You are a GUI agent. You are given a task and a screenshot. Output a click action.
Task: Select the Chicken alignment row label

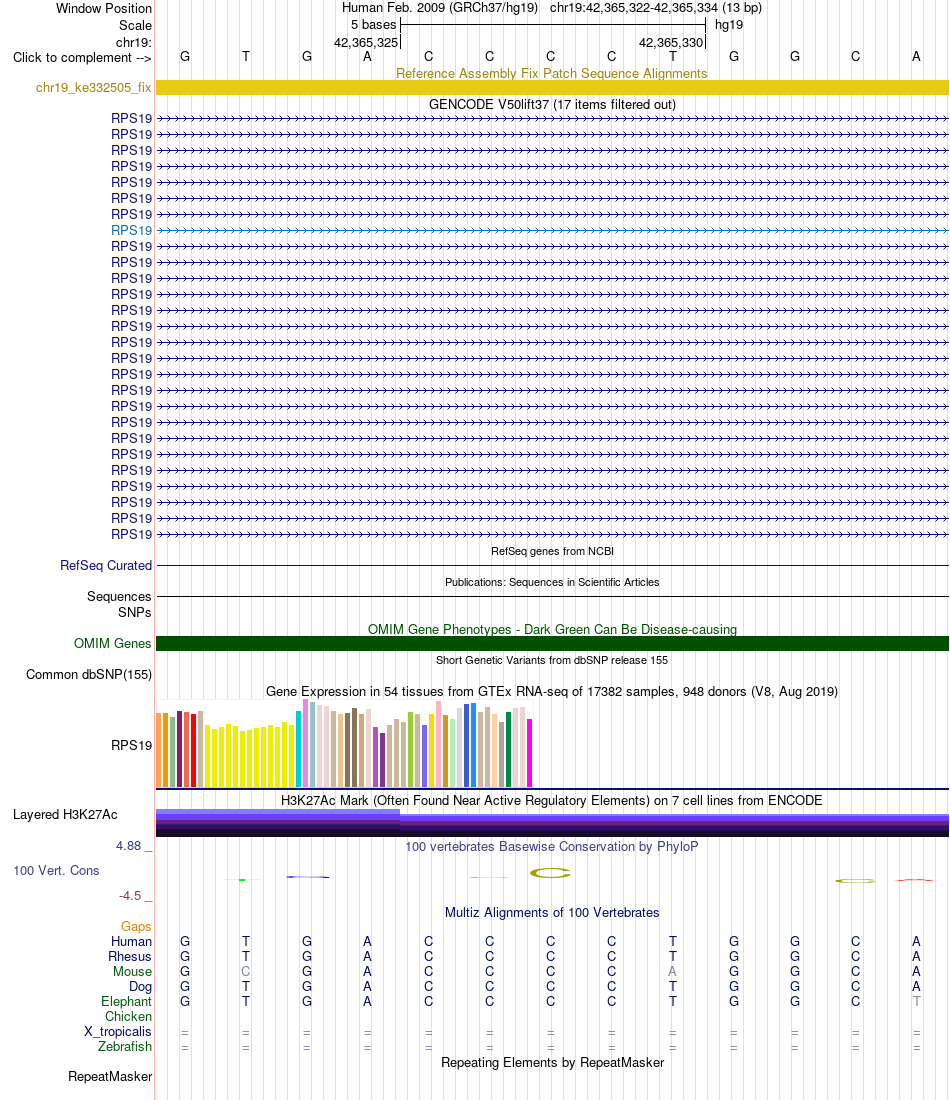click(128, 1017)
